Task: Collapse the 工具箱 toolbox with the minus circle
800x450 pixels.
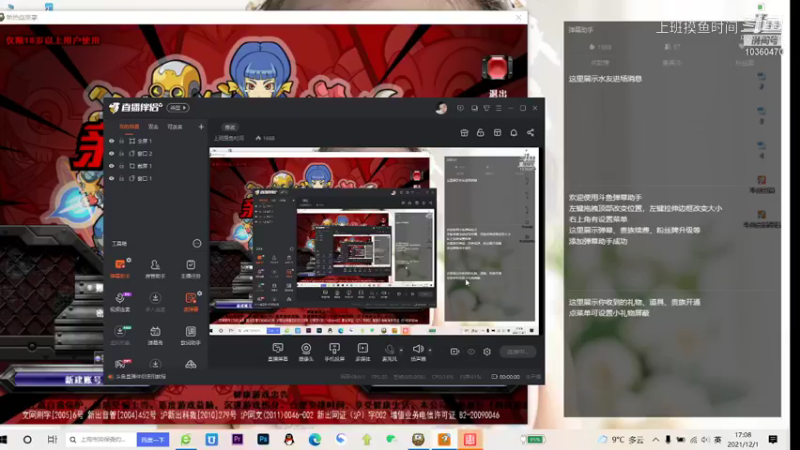Action: coord(197,243)
